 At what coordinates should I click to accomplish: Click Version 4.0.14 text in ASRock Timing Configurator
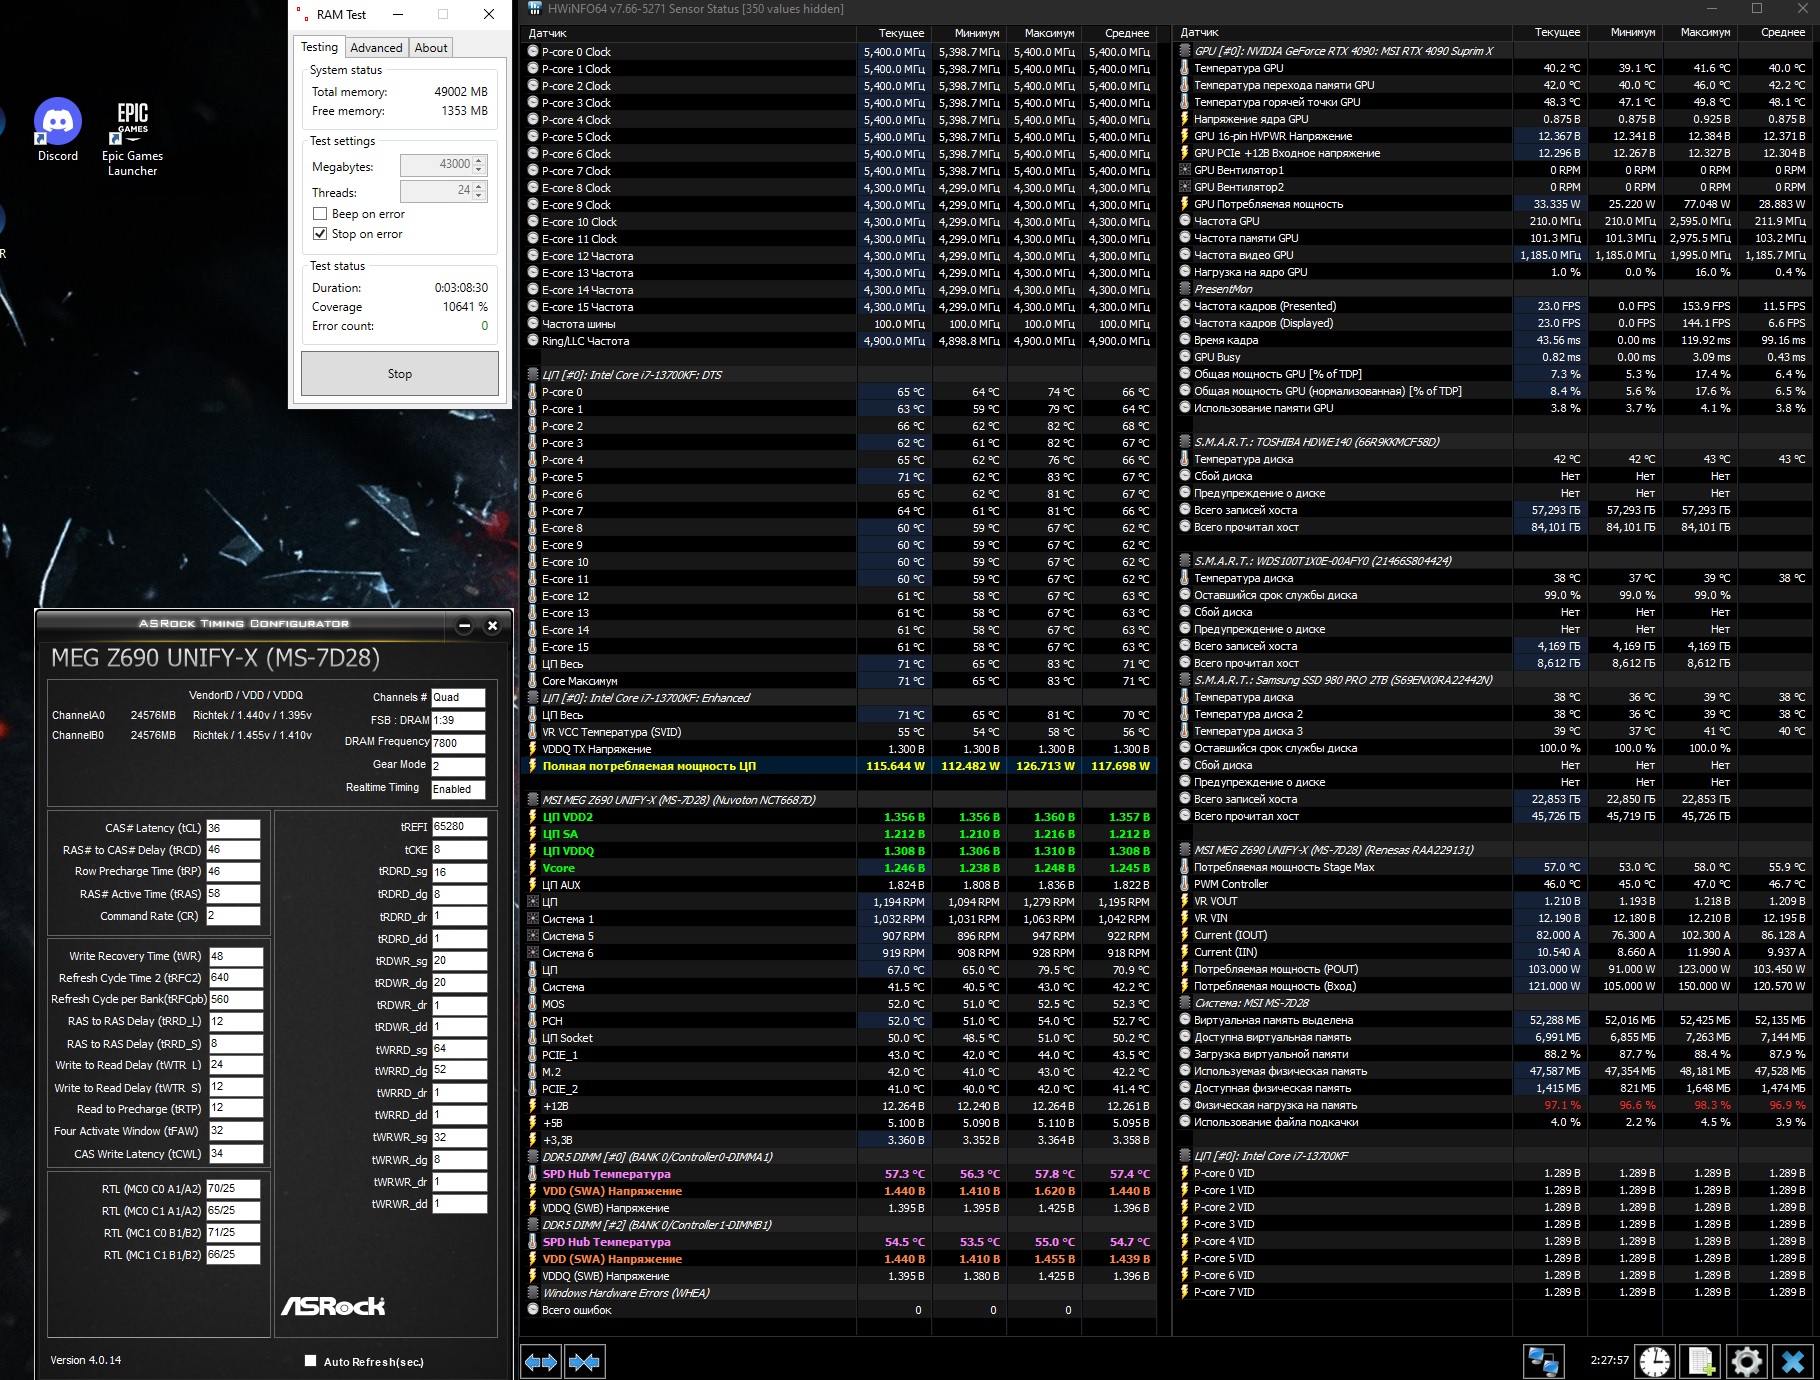click(86, 1360)
